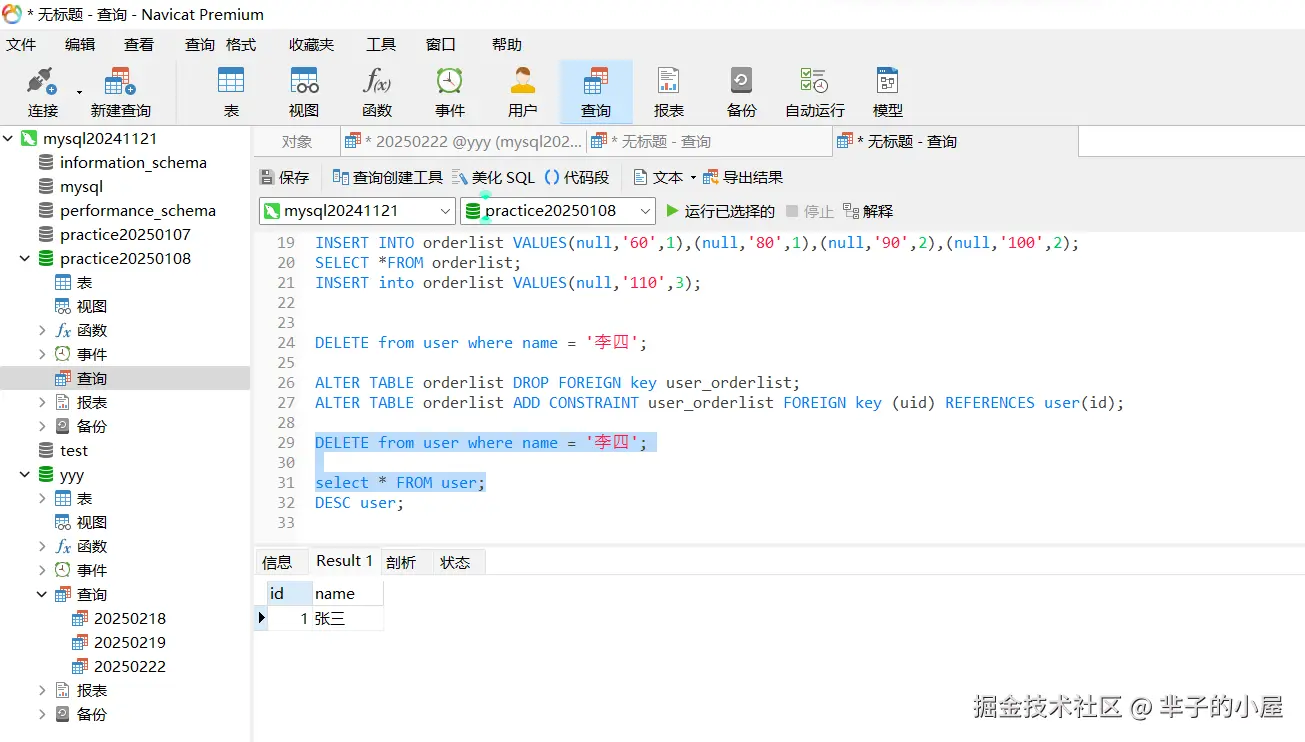Image resolution: width=1305 pixels, height=742 pixels.
Task: Open 代码段 (Code Snippets) panel
Action: (577, 177)
